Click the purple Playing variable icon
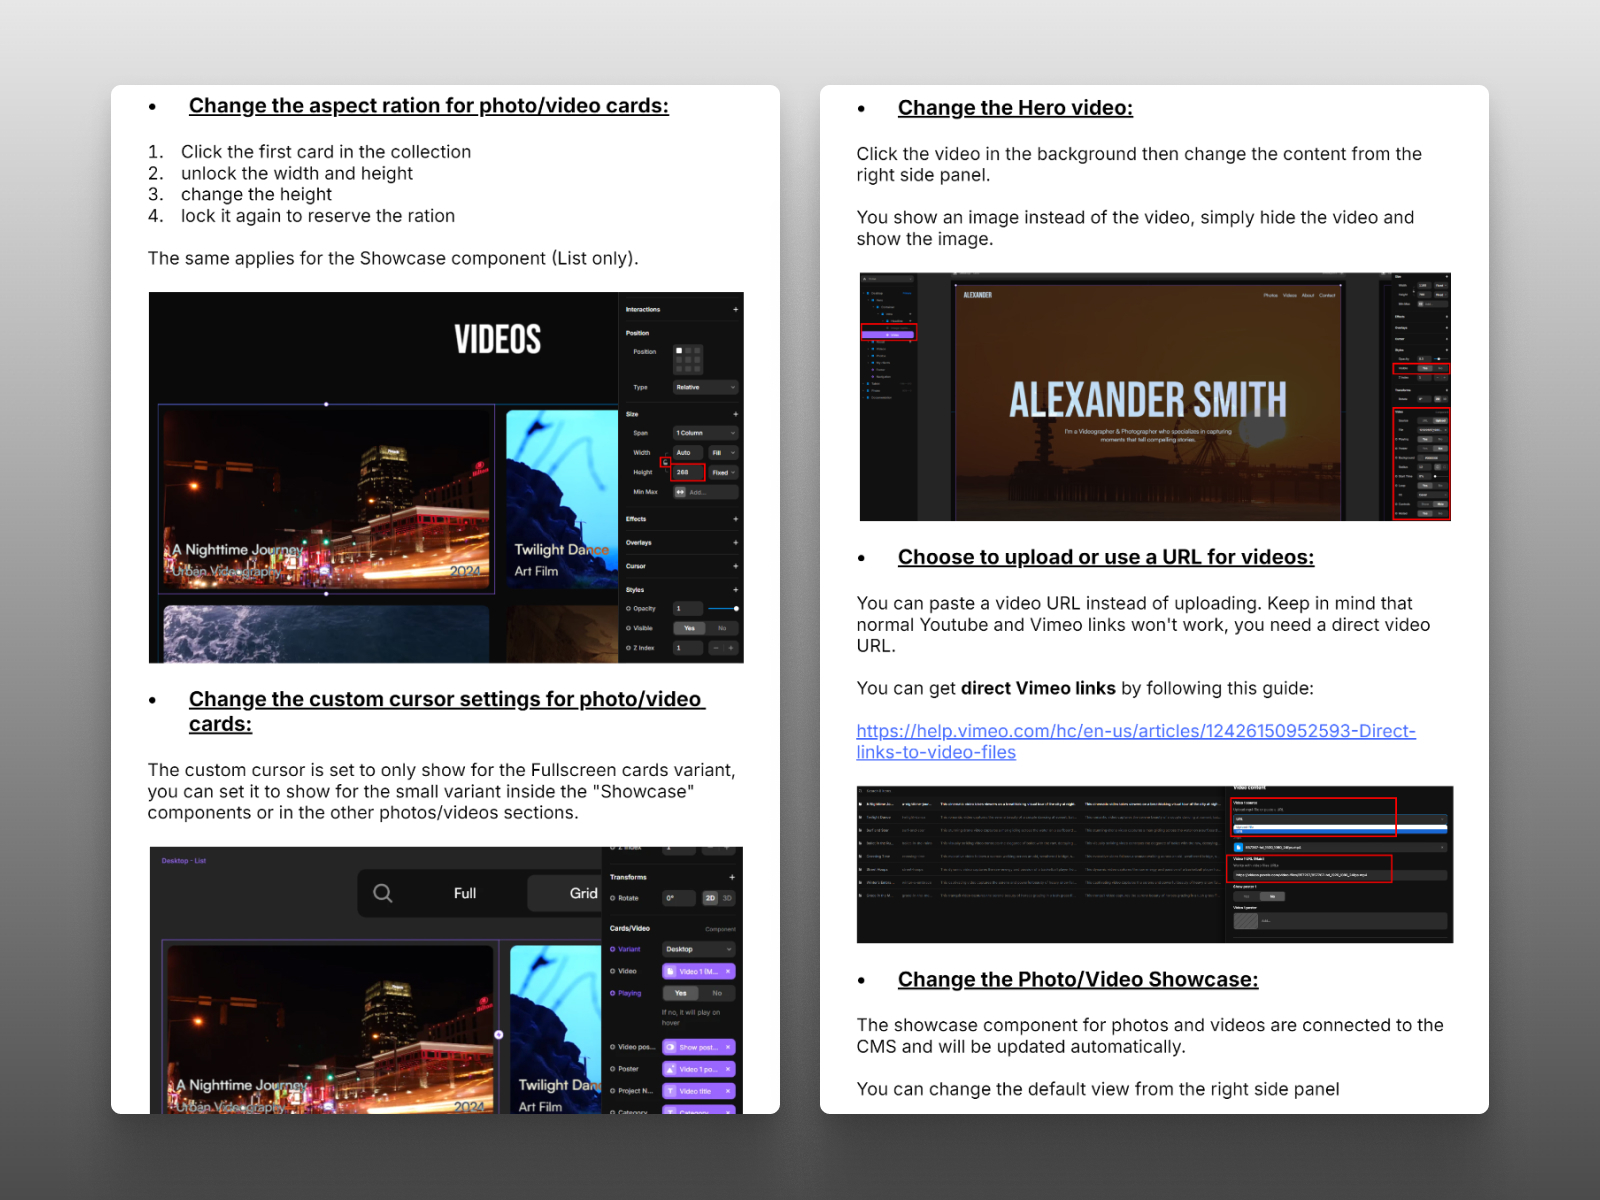 613,993
